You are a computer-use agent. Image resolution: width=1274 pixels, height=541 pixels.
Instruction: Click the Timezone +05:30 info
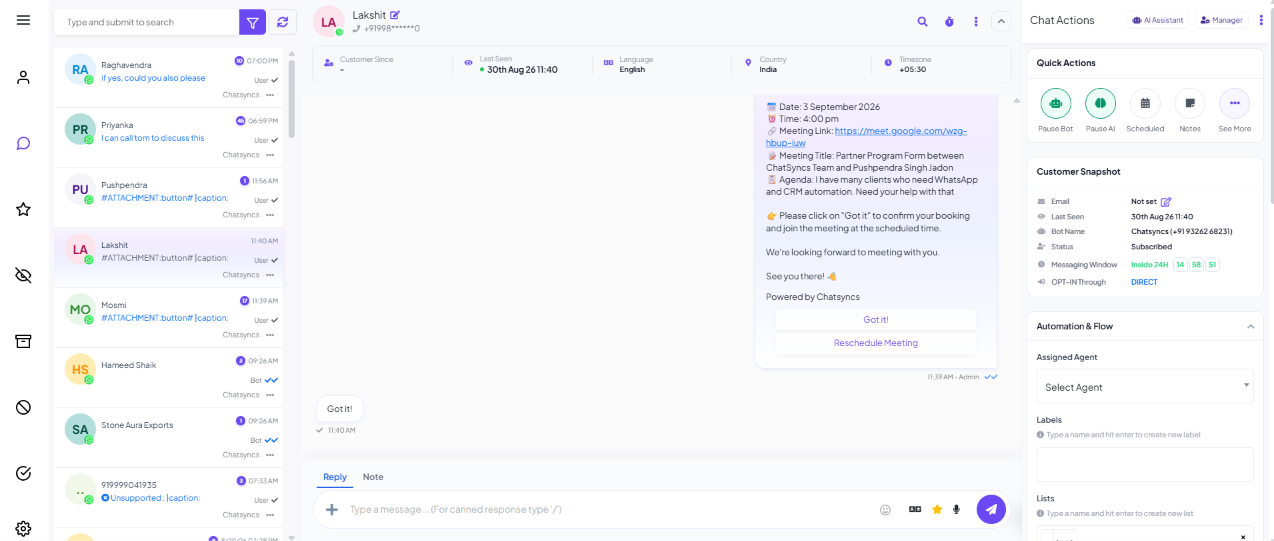pos(915,64)
